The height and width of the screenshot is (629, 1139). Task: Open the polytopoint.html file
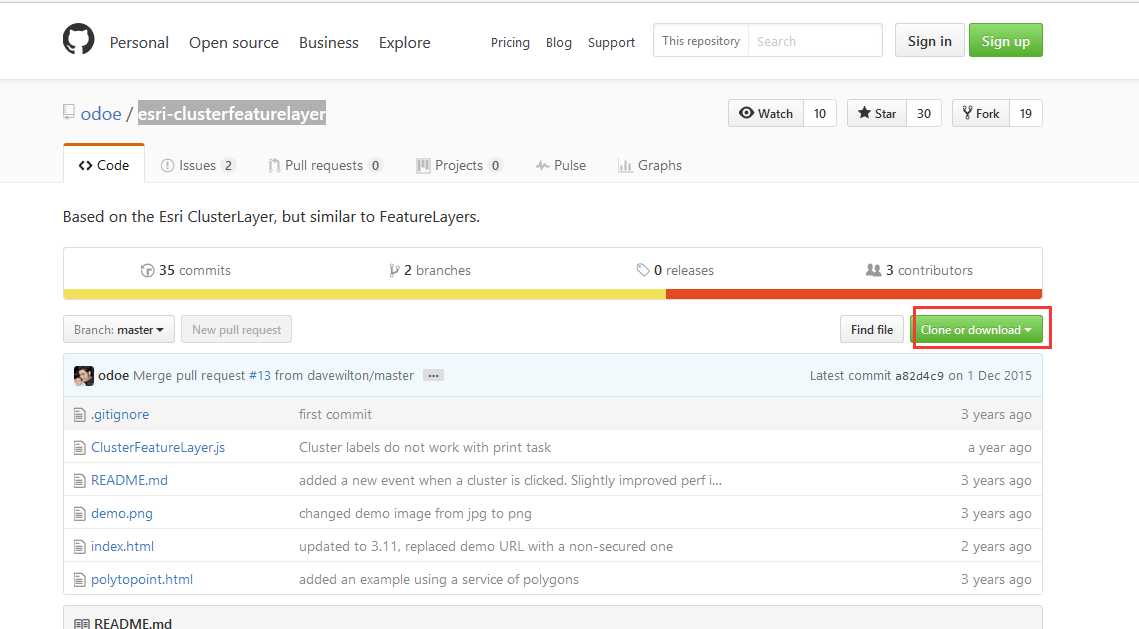[x=142, y=580]
